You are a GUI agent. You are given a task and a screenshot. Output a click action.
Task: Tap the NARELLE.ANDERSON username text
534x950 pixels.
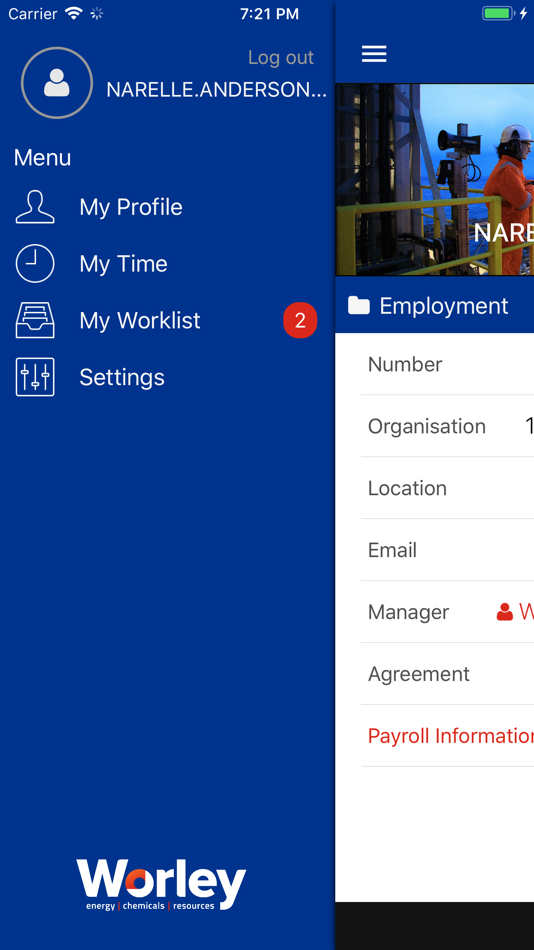click(x=216, y=90)
